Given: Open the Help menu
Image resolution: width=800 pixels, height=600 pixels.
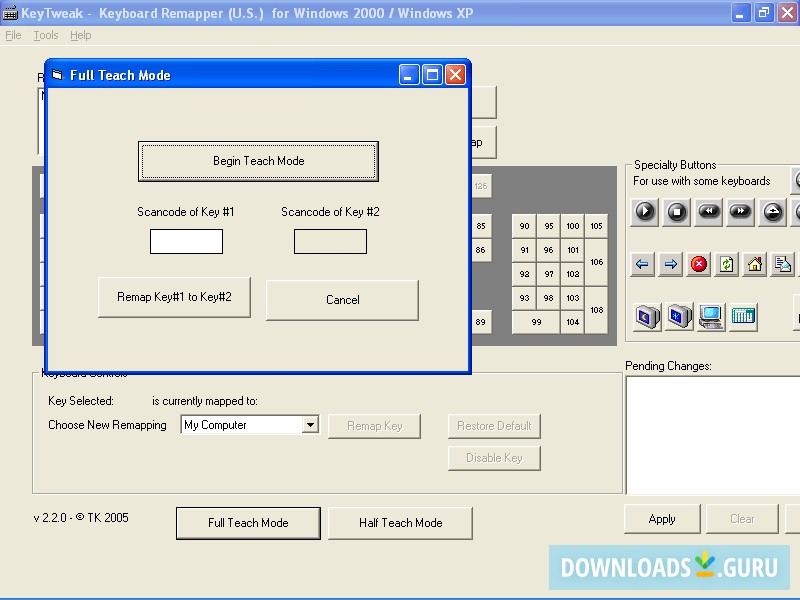Looking at the screenshot, I should (x=81, y=35).
